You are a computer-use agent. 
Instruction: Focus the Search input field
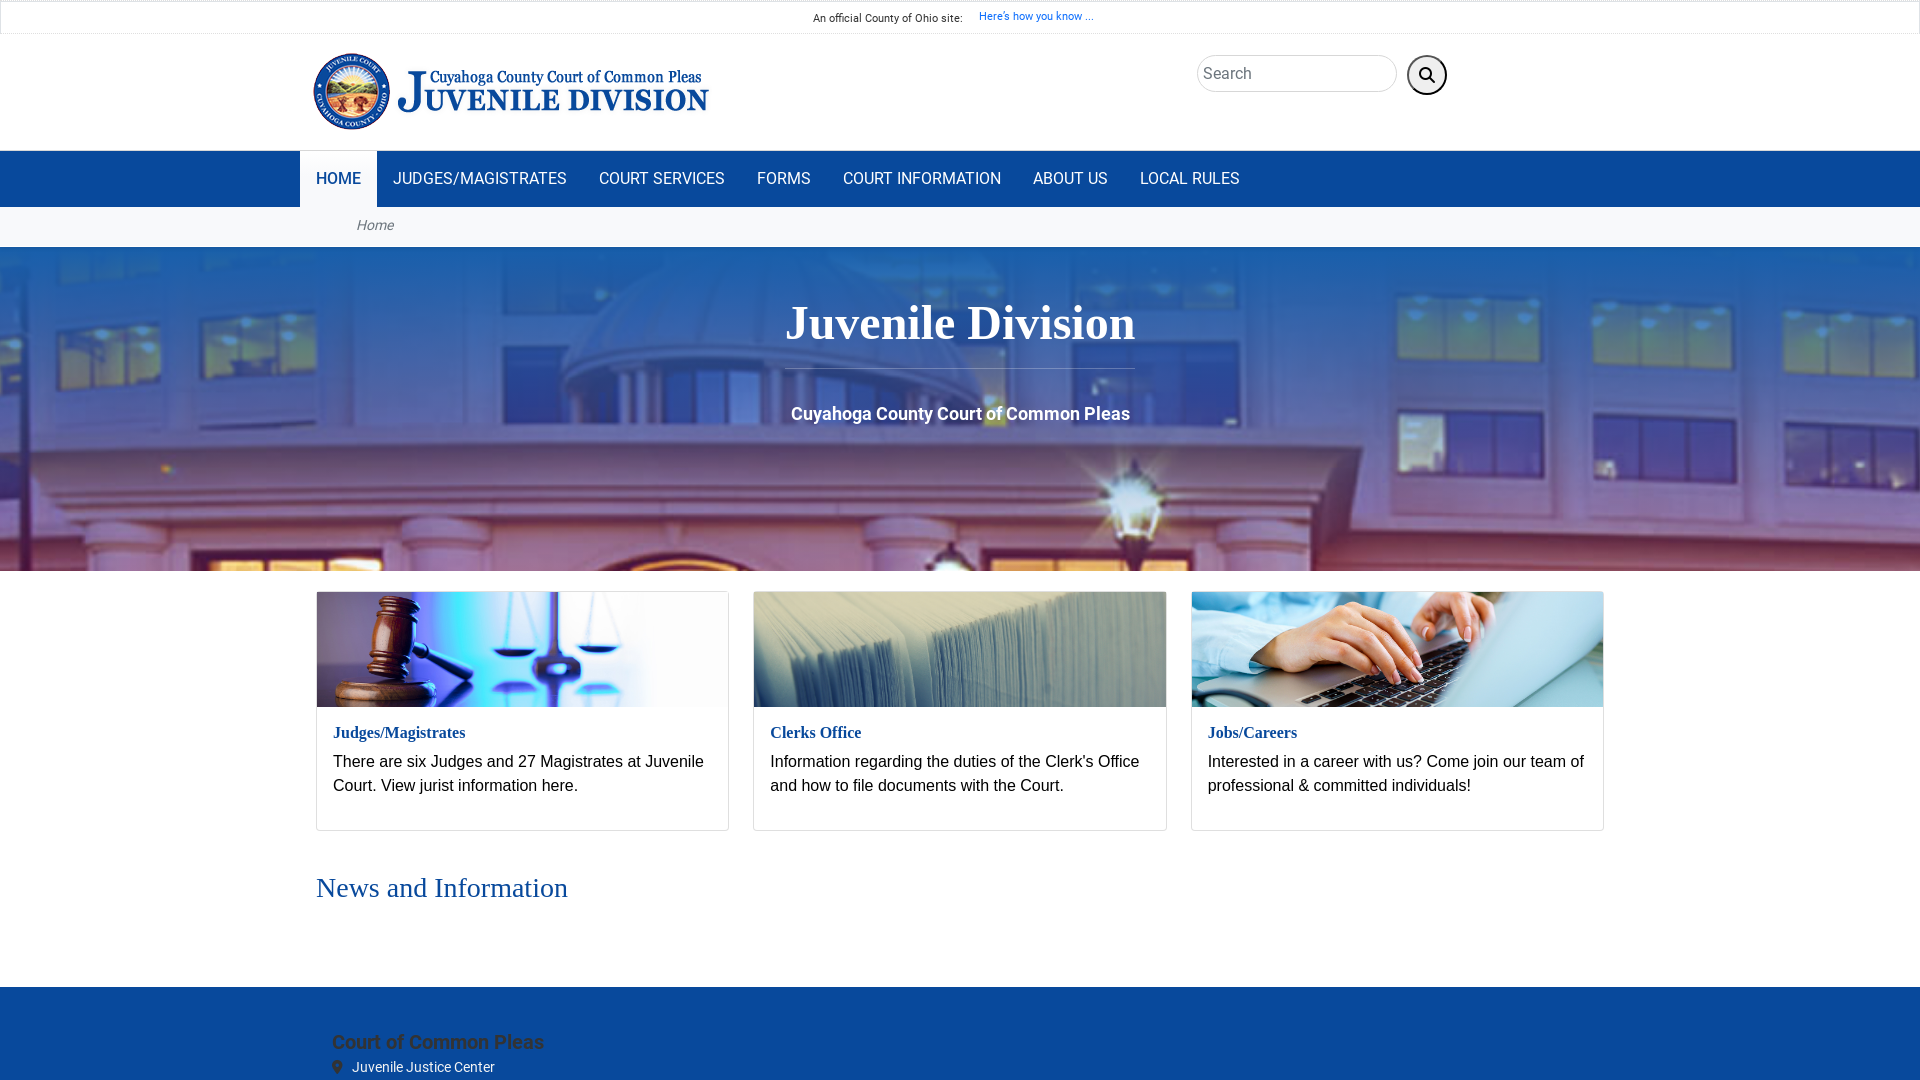(x=1296, y=74)
